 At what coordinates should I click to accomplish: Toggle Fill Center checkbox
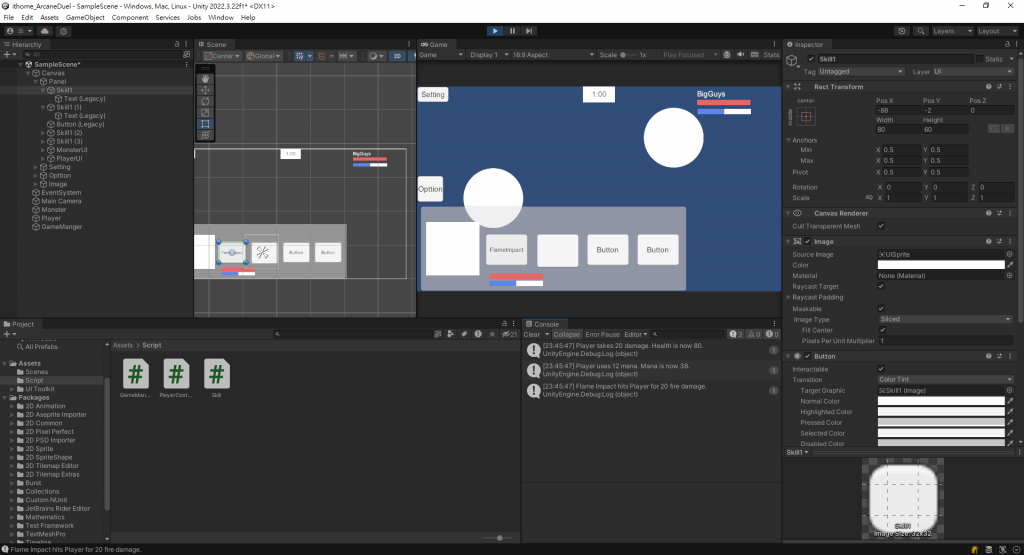[x=882, y=330]
